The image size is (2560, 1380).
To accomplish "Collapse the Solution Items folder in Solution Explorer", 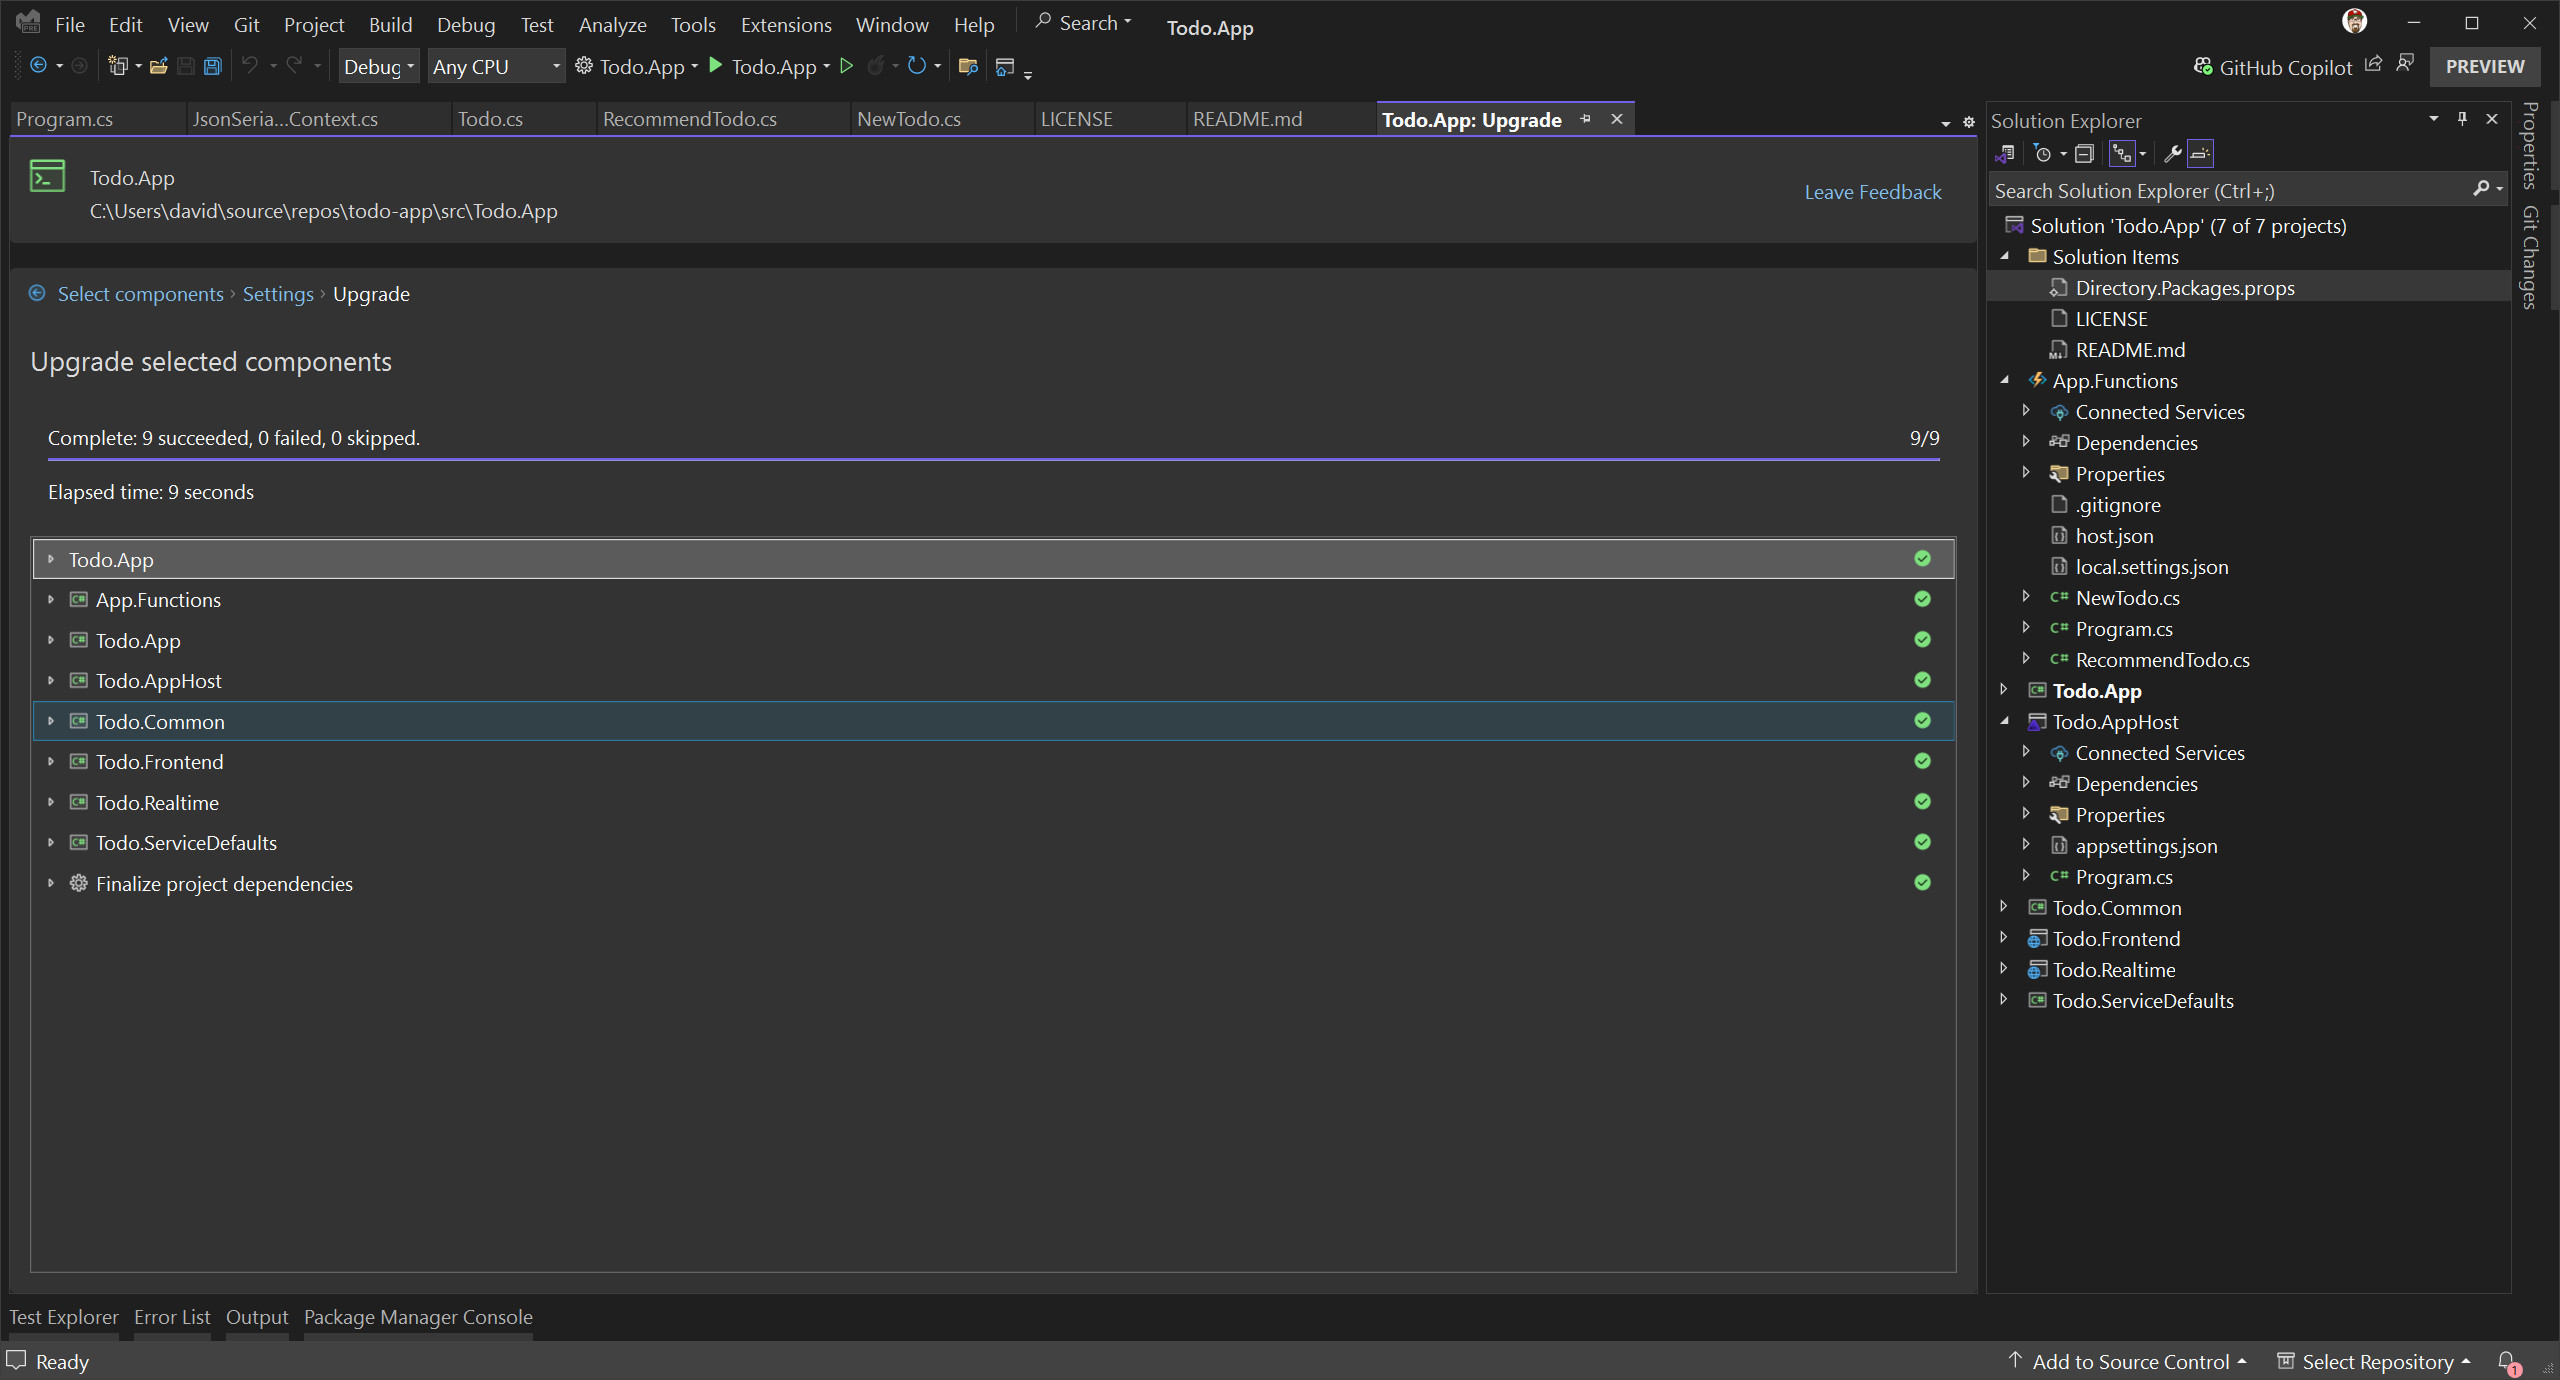I will click(2004, 256).
